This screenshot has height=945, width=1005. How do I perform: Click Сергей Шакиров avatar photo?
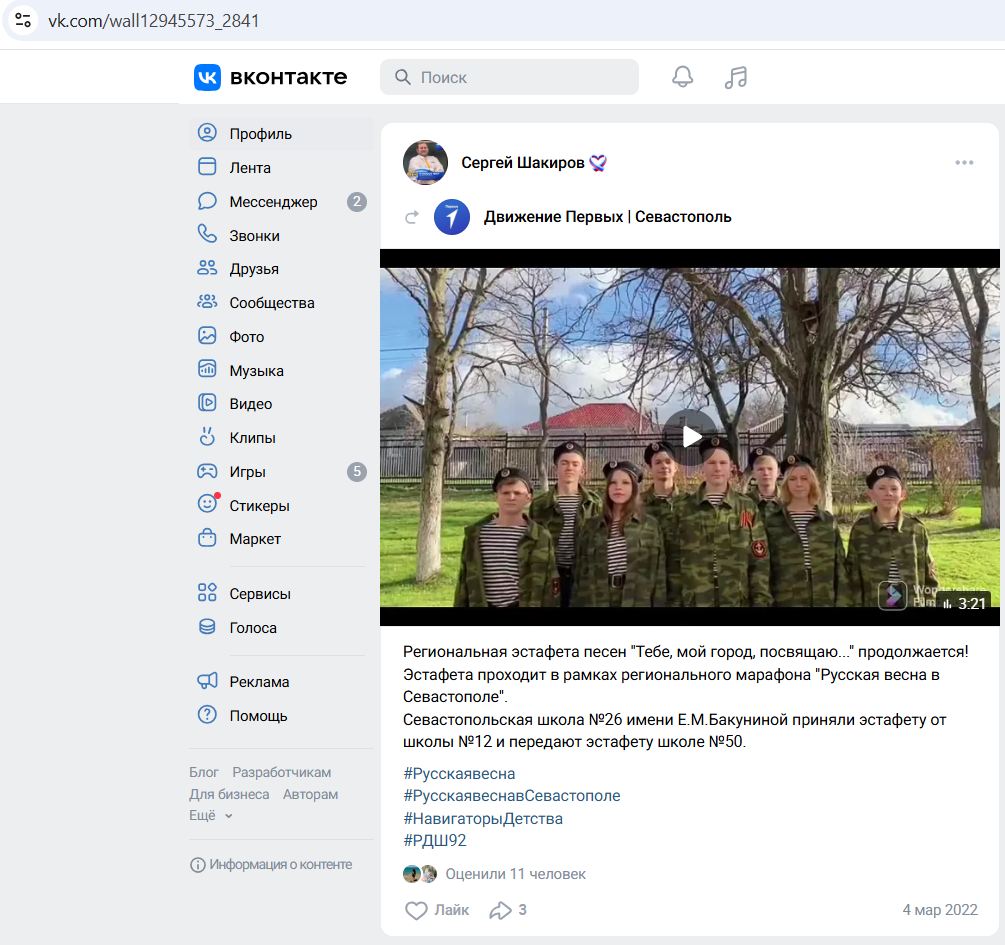tap(425, 163)
